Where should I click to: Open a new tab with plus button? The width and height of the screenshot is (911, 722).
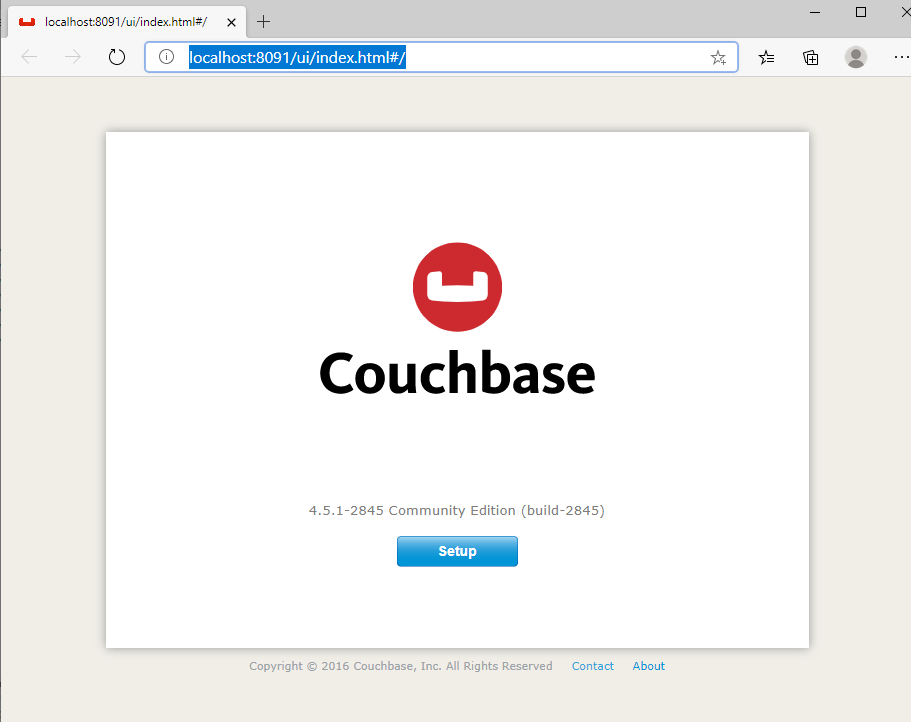(263, 22)
